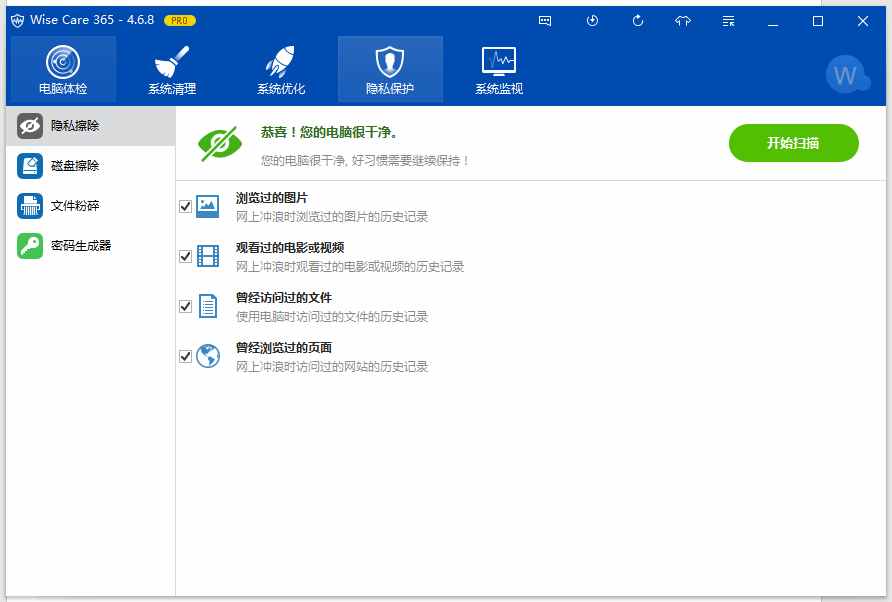Uncheck the 曾经浏览过的页面 checkbox
The image size is (892, 602).
click(x=185, y=357)
